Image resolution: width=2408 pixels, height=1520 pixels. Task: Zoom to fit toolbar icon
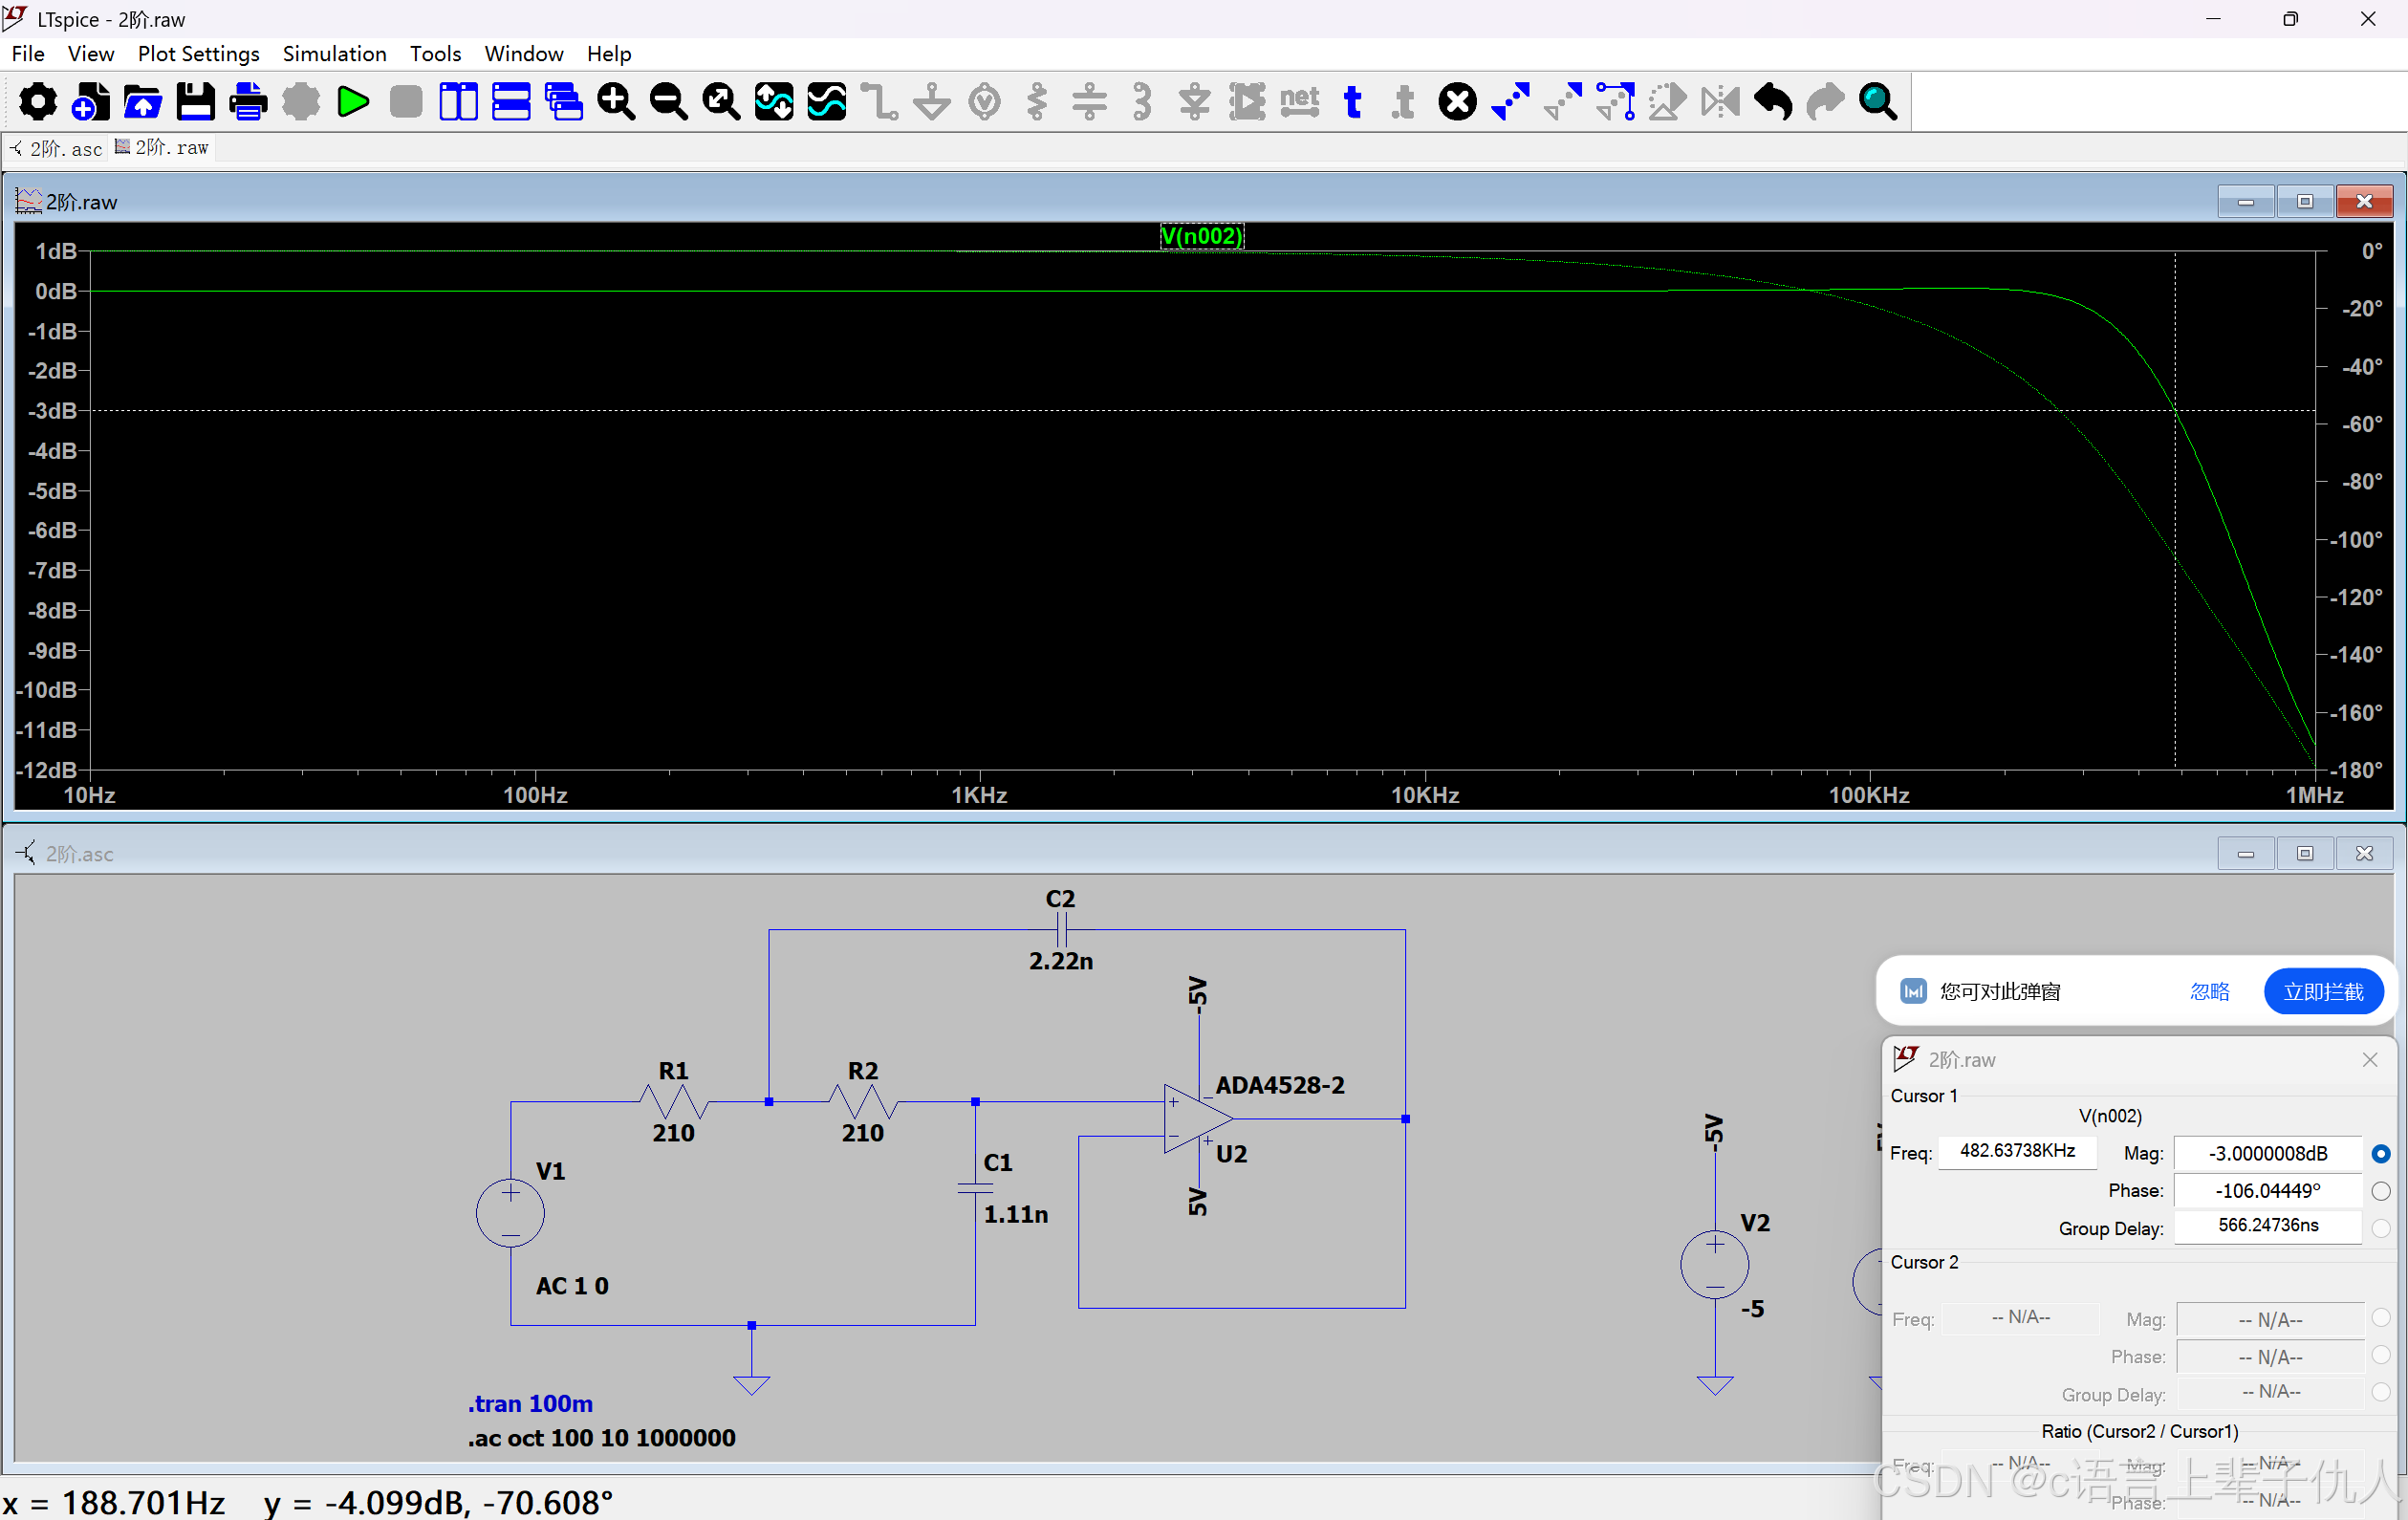pos(721,102)
